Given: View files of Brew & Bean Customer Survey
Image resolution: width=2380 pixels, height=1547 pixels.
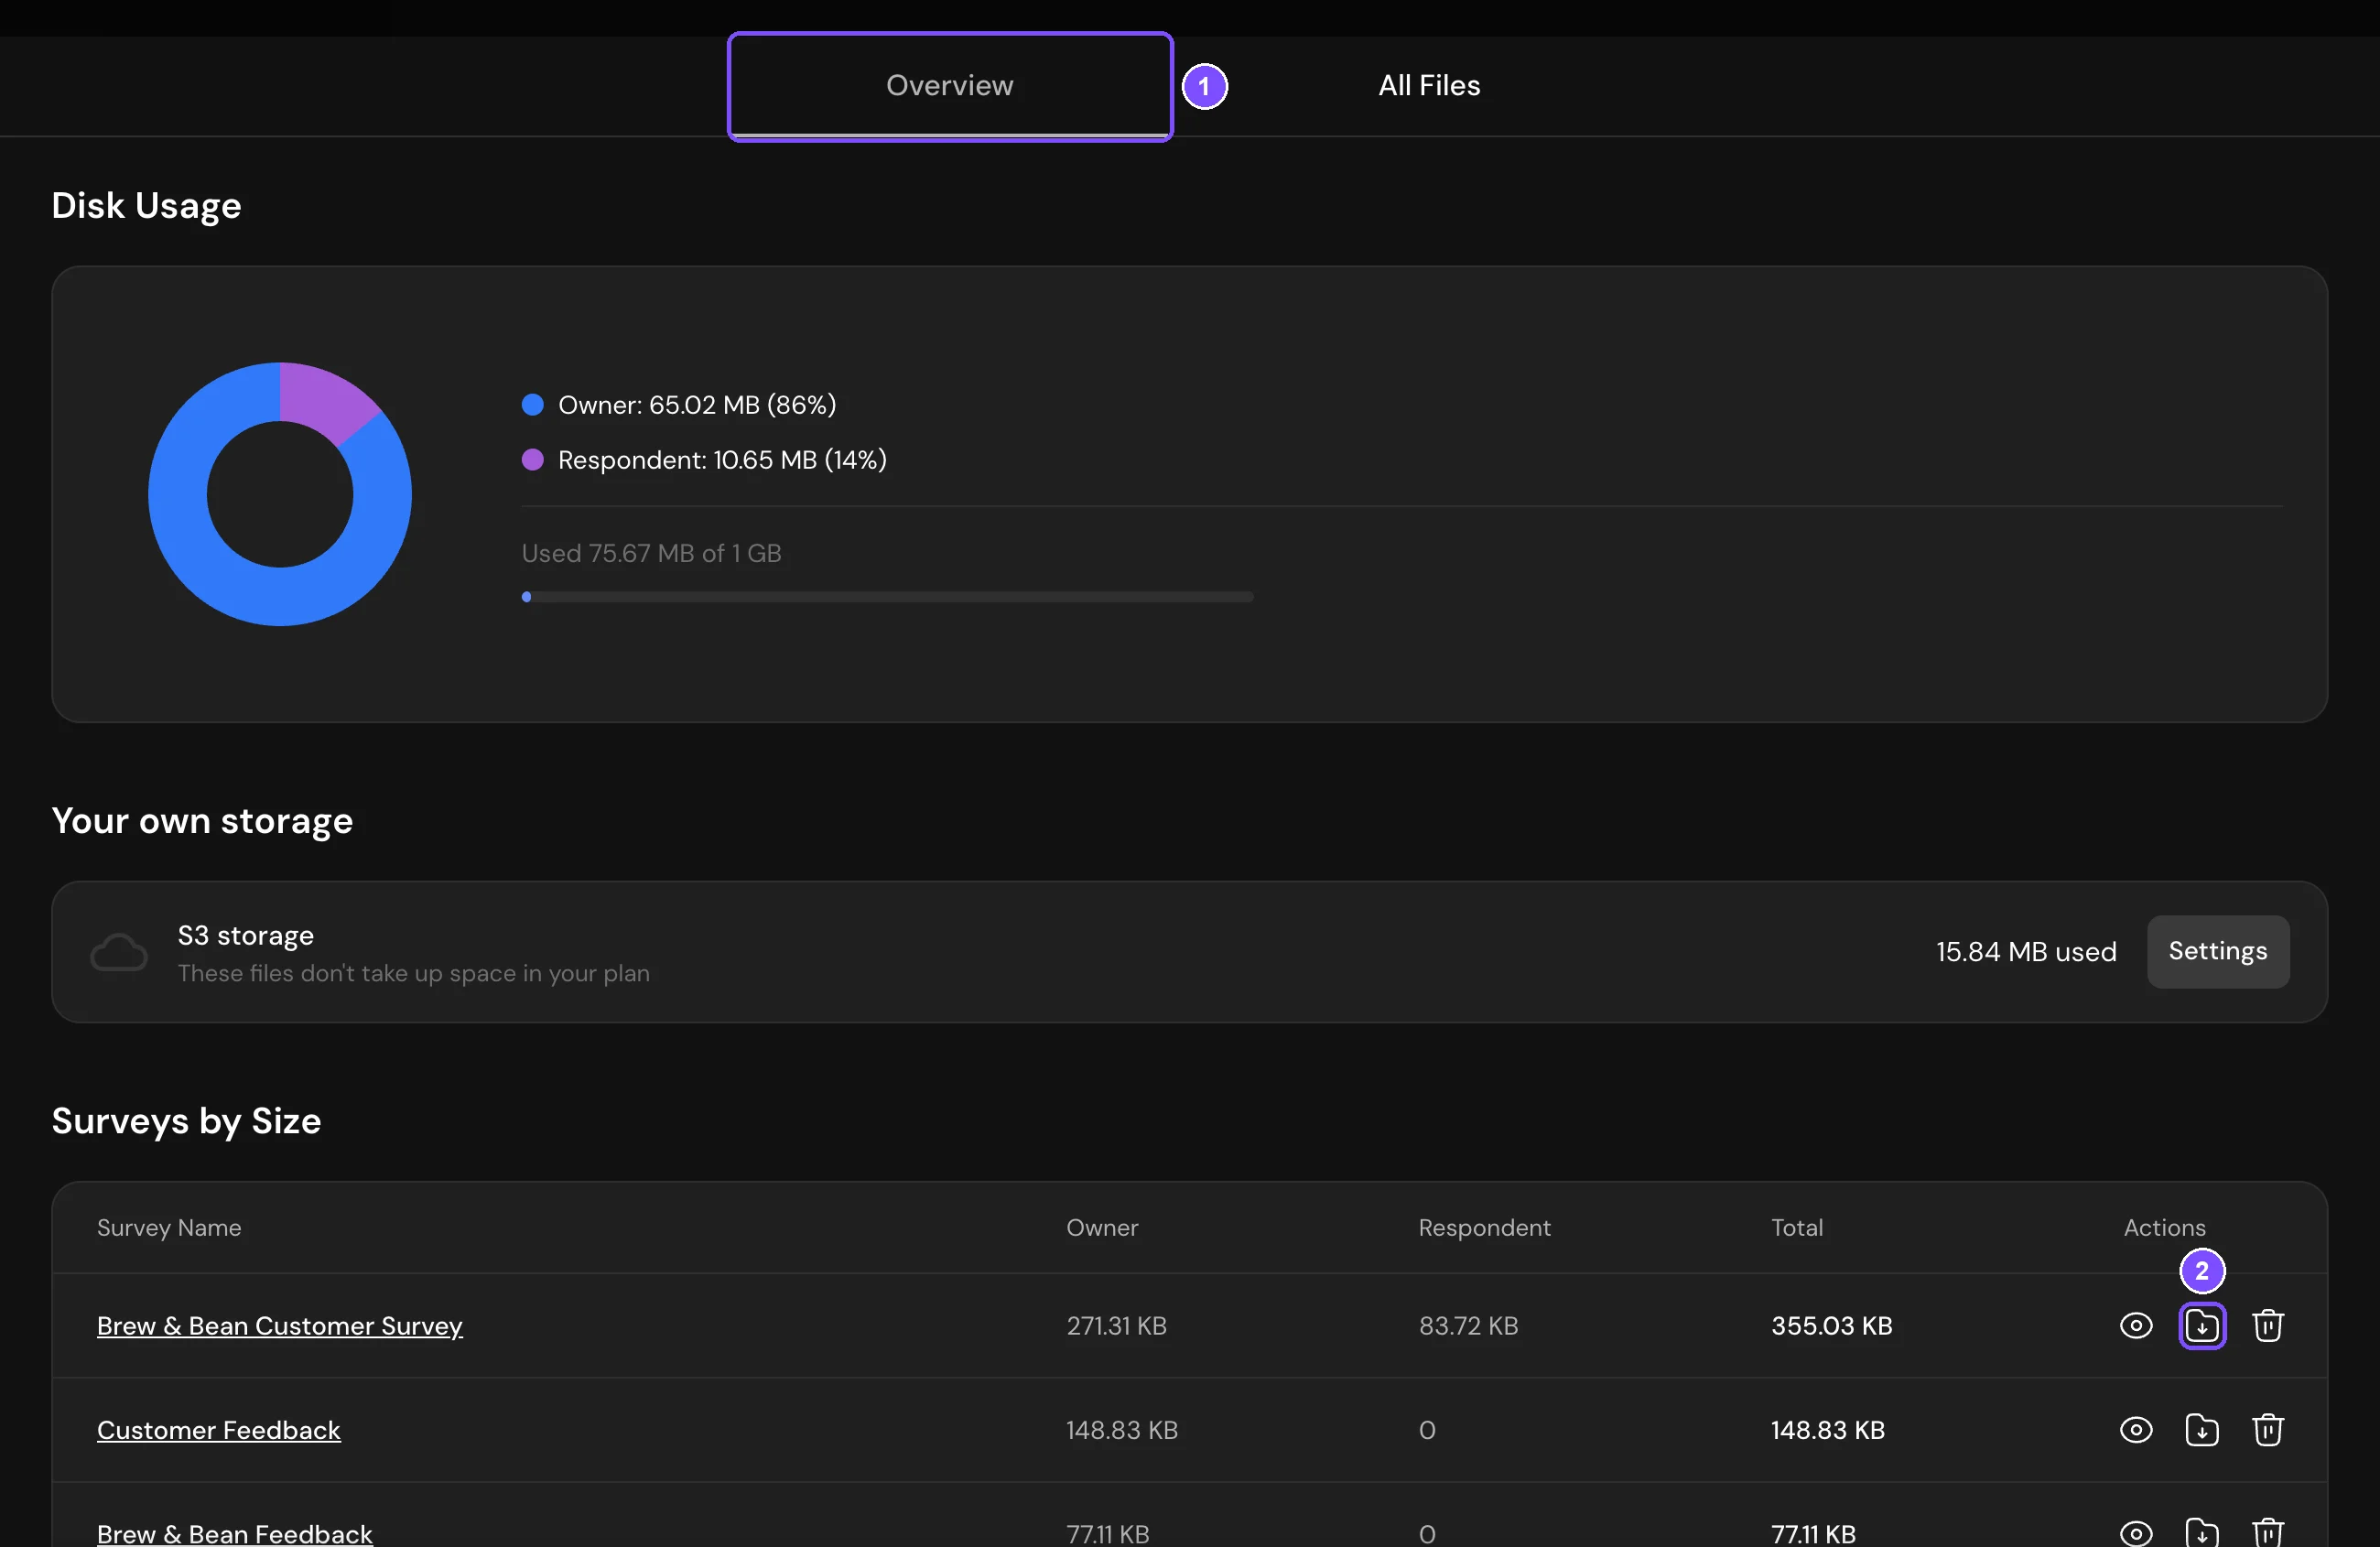Looking at the screenshot, I should 2136,1325.
